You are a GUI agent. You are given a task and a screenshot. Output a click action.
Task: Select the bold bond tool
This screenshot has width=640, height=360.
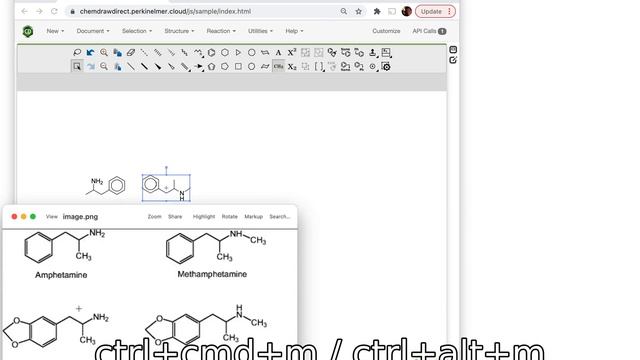point(144,66)
